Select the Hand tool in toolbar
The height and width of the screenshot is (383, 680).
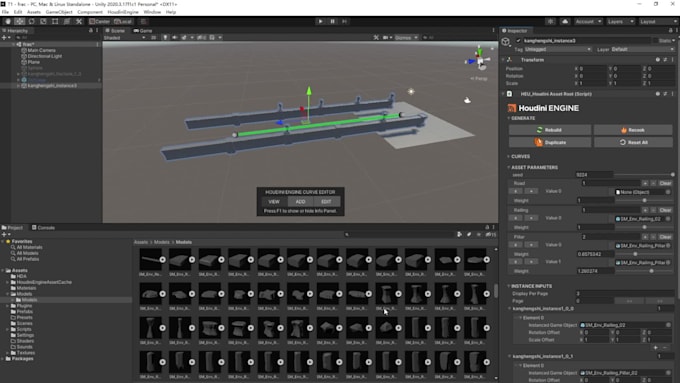click(x=8, y=21)
